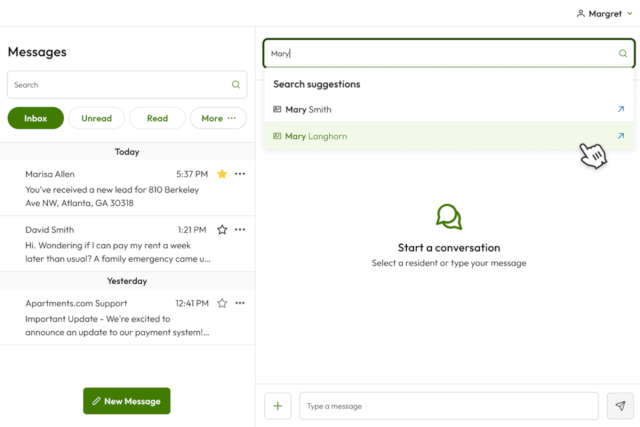Screen dimensions: 640x427
Task: Click the contact card icon beside Mary Smith
Action: click(277, 109)
